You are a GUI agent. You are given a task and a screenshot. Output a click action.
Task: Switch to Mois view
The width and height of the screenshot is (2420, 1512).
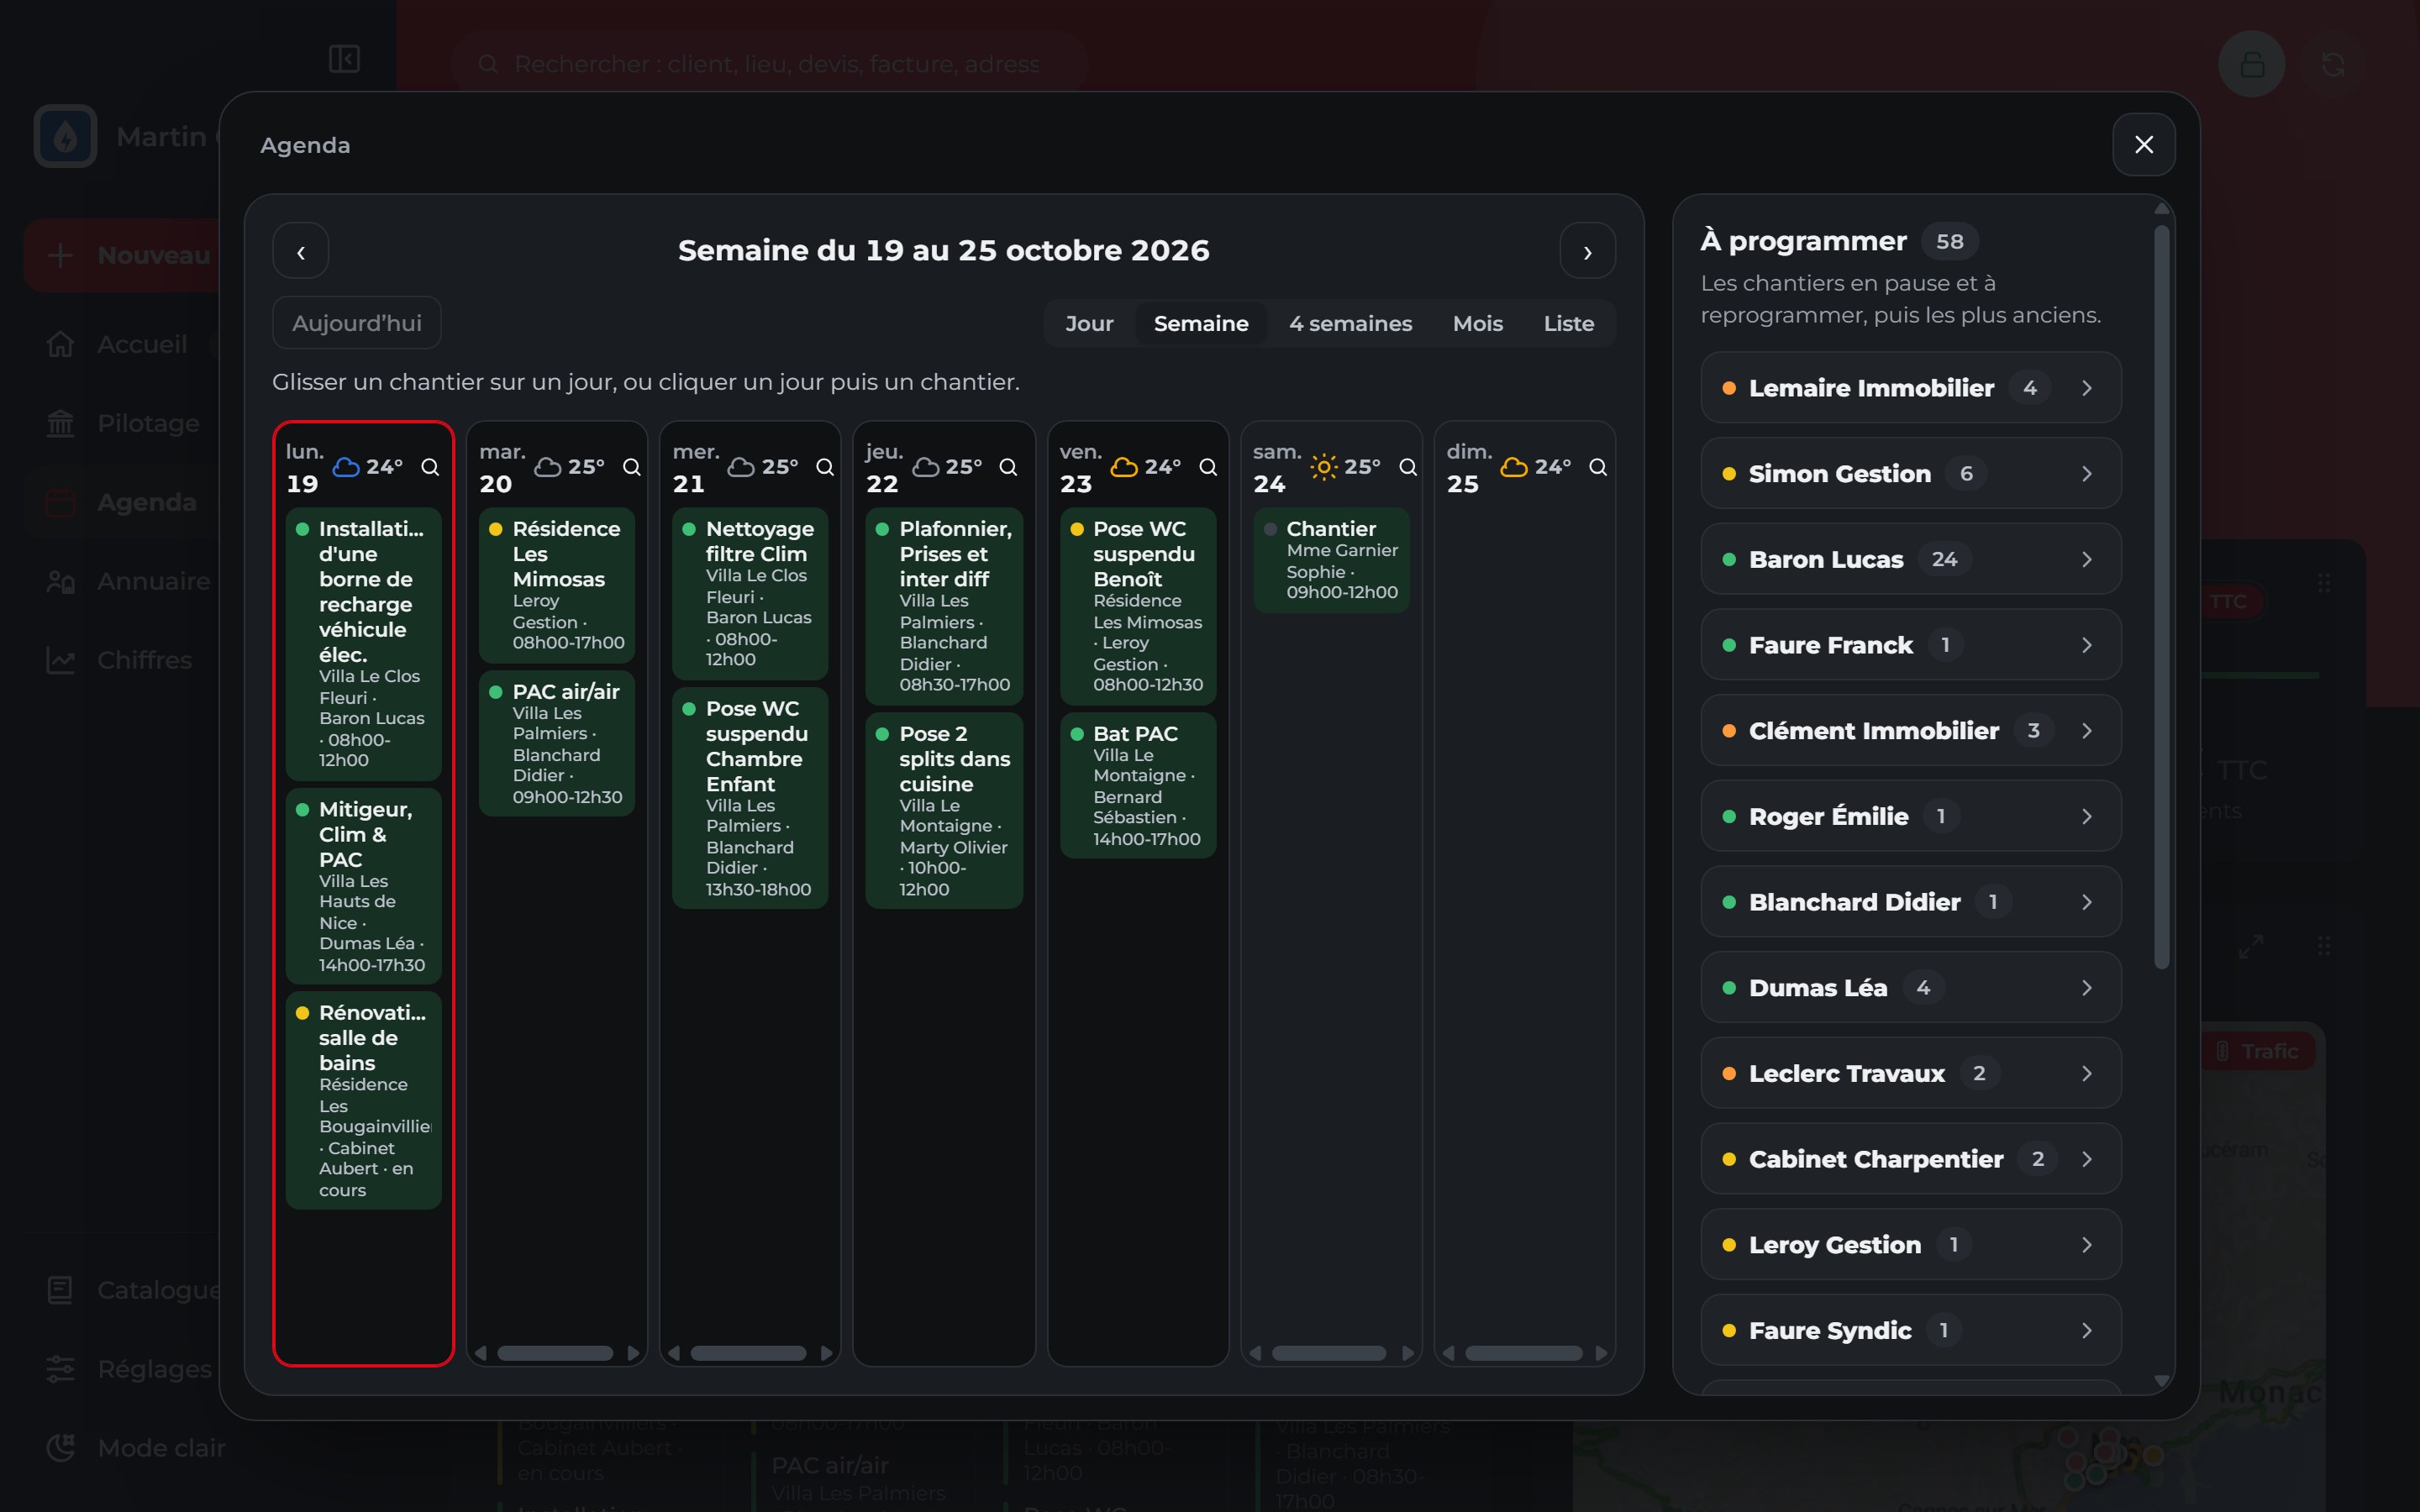pyautogui.click(x=1477, y=324)
